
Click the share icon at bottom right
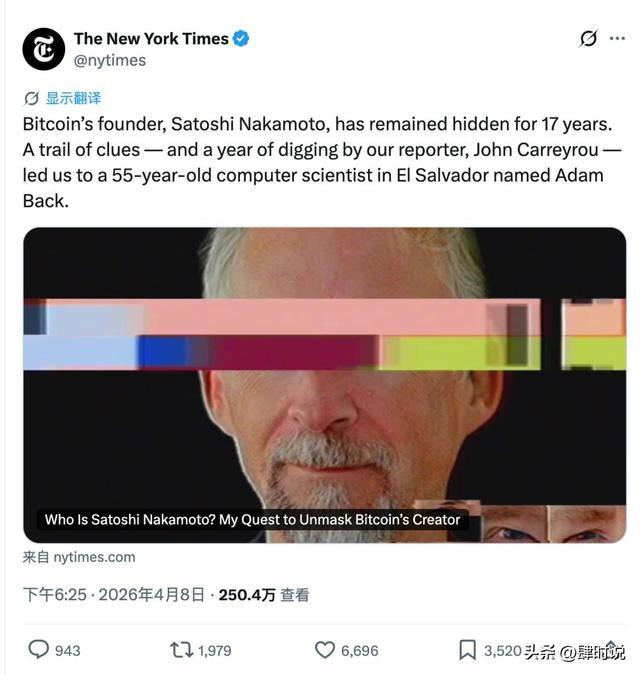coord(611,650)
